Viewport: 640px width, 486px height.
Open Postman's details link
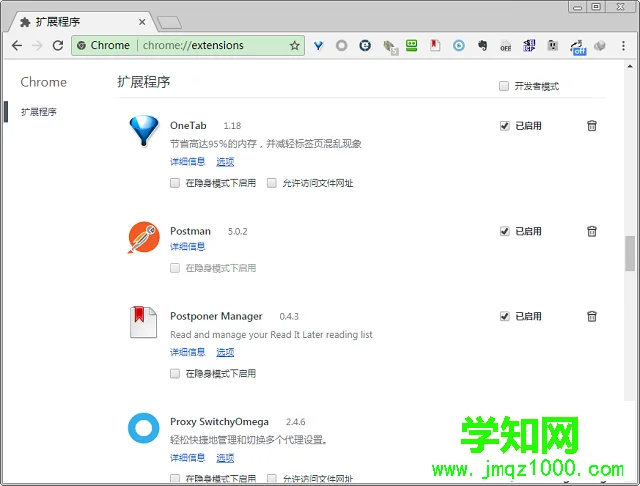point(187,246)
